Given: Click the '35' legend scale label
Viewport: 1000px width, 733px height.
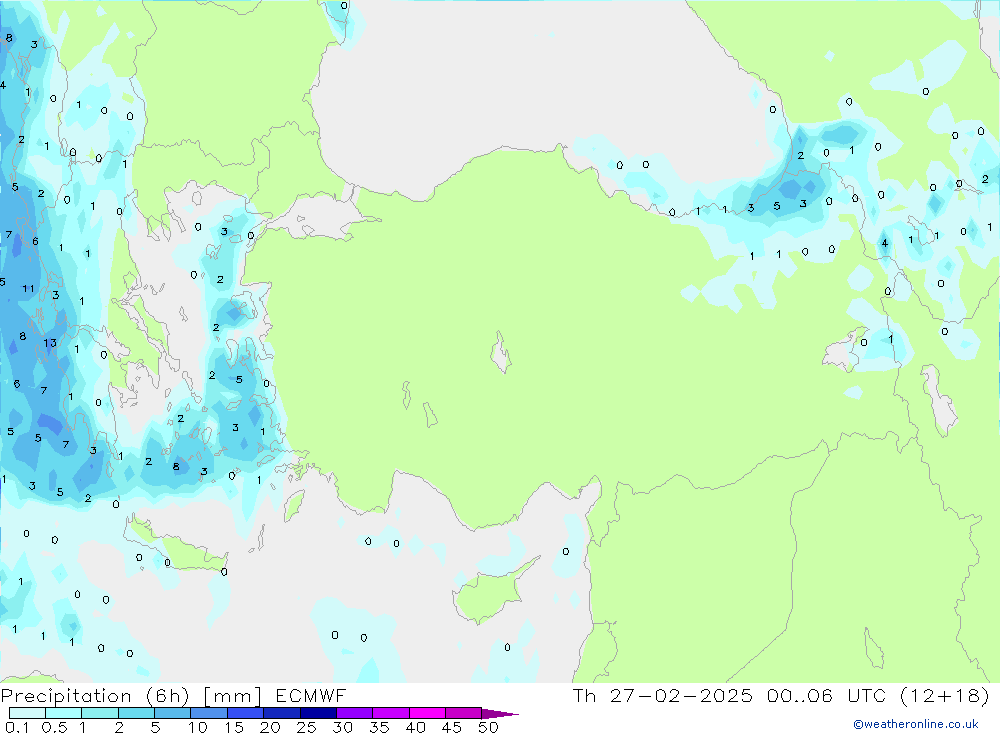Looking at the screenshot, I should coord(379,727).
